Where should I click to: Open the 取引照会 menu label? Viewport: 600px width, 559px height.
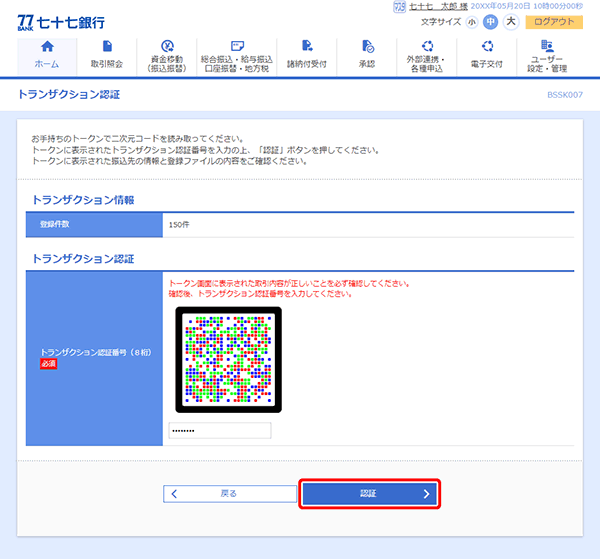(x=107, y=64)
